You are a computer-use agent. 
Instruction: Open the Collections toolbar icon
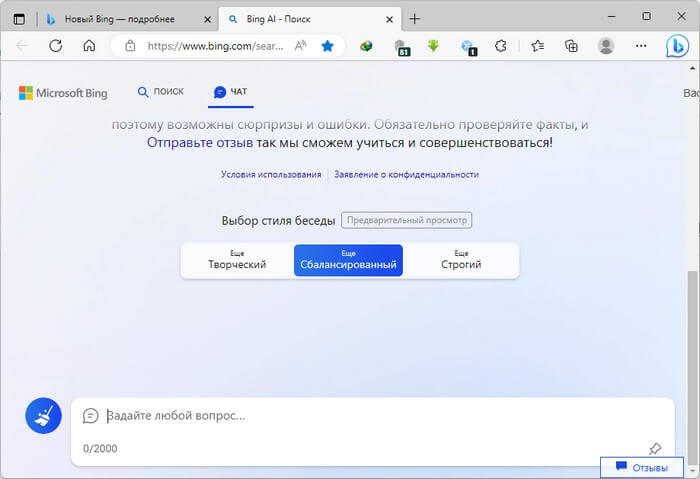point(571,46)
